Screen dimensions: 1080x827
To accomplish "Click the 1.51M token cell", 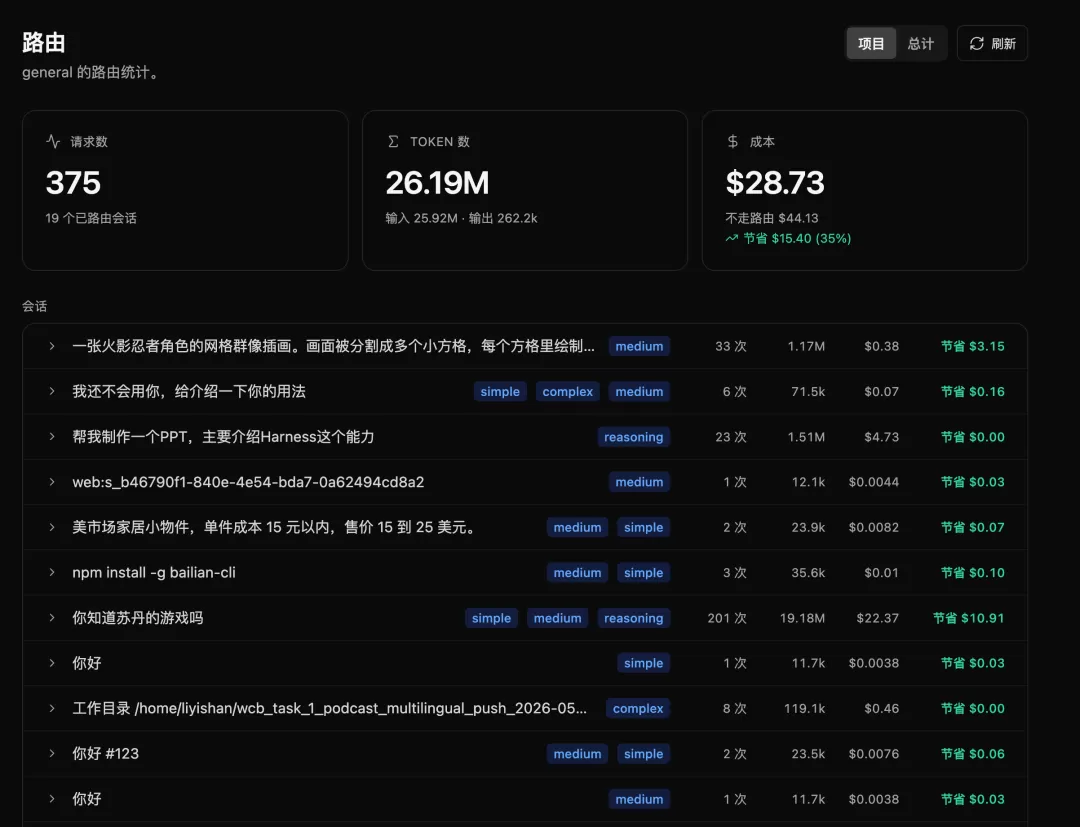I will coord(806,437).
